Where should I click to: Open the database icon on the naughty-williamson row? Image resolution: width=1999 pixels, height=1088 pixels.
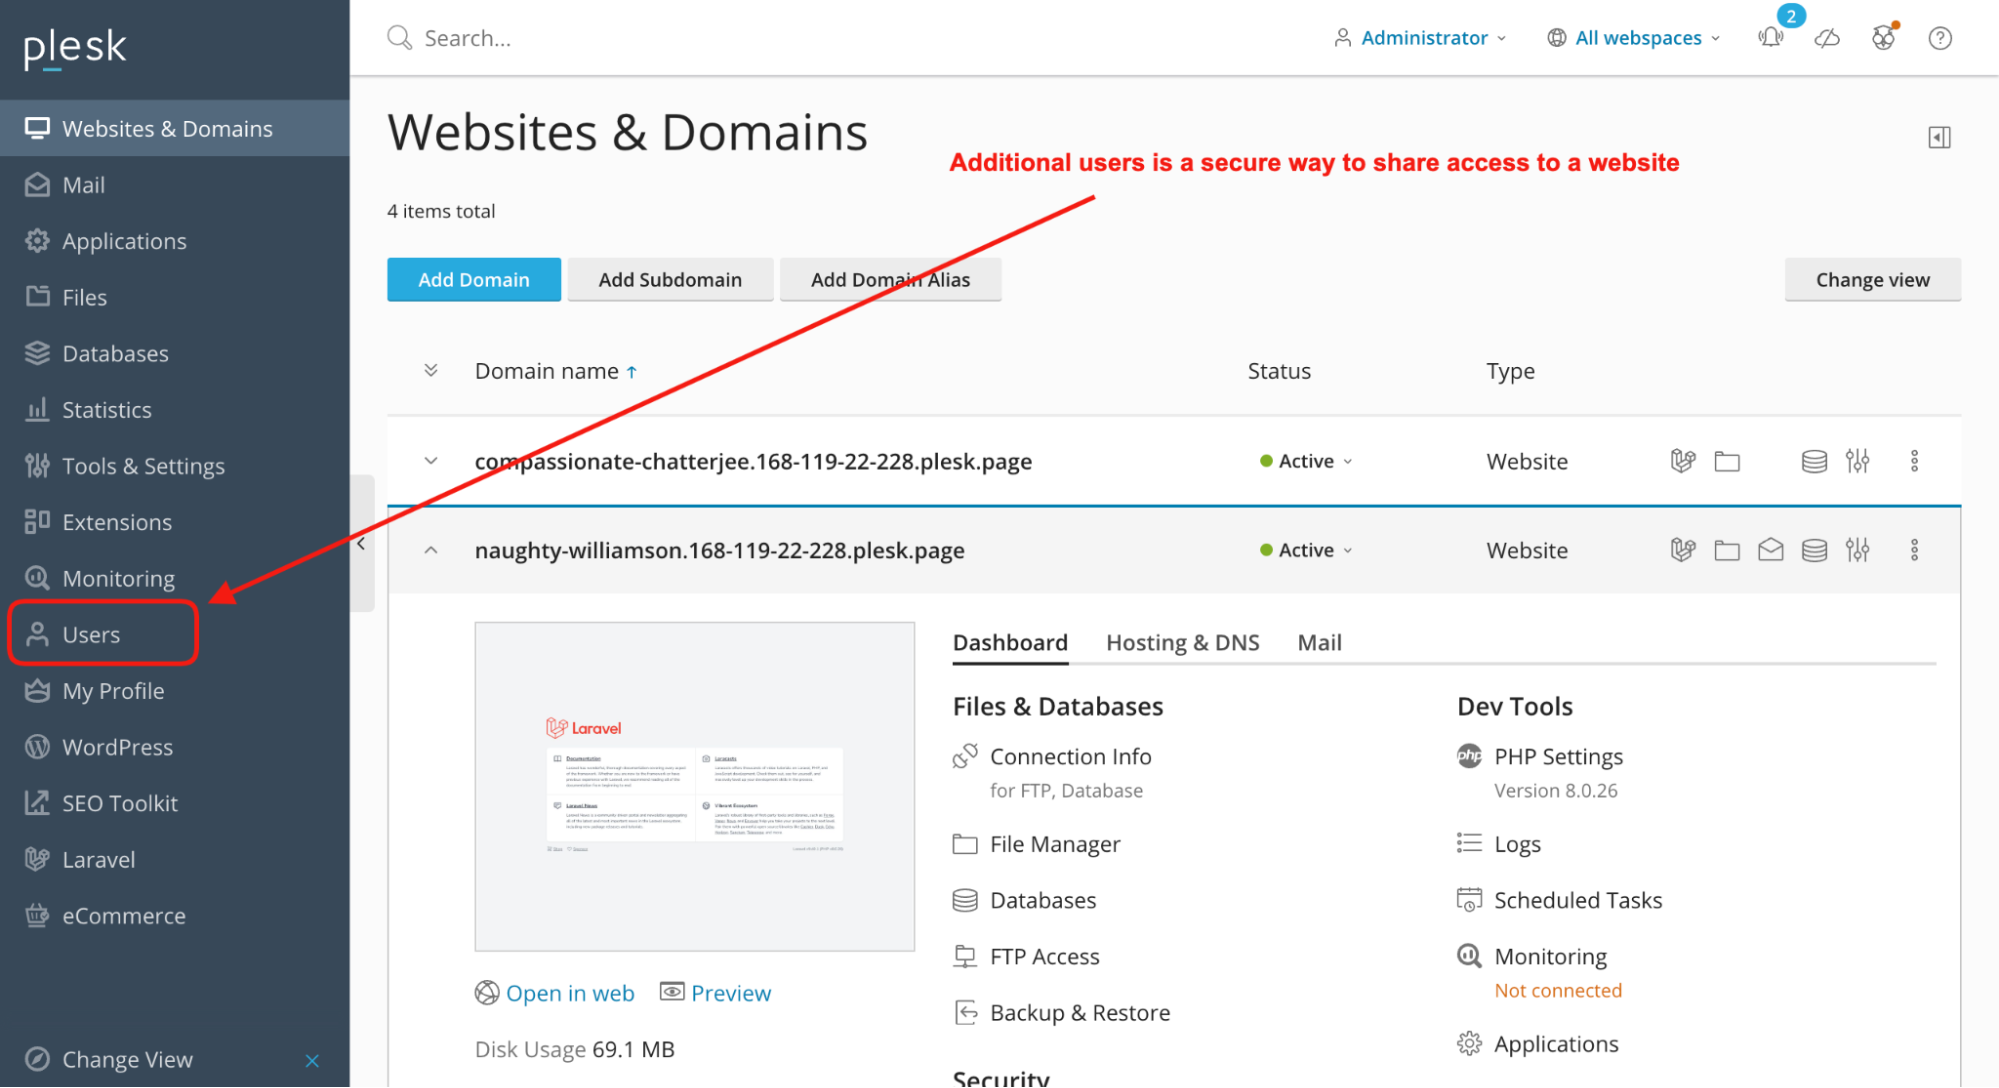click(1813, 549)
